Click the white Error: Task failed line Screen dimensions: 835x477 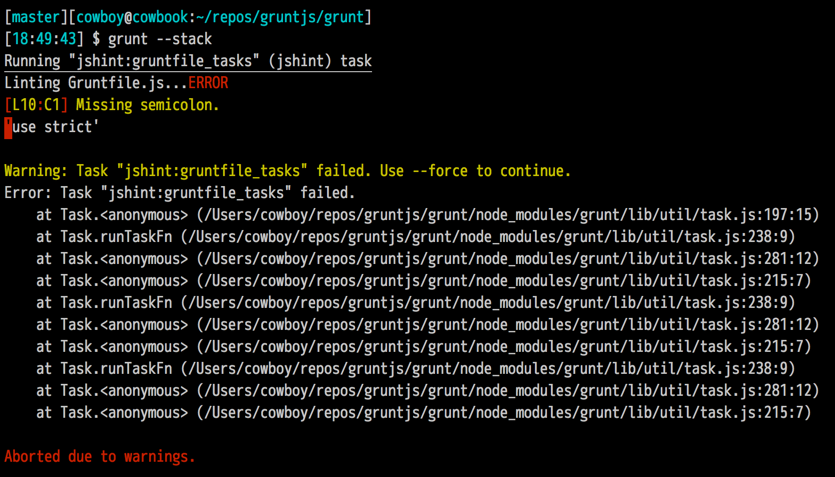tap(180, 192)
